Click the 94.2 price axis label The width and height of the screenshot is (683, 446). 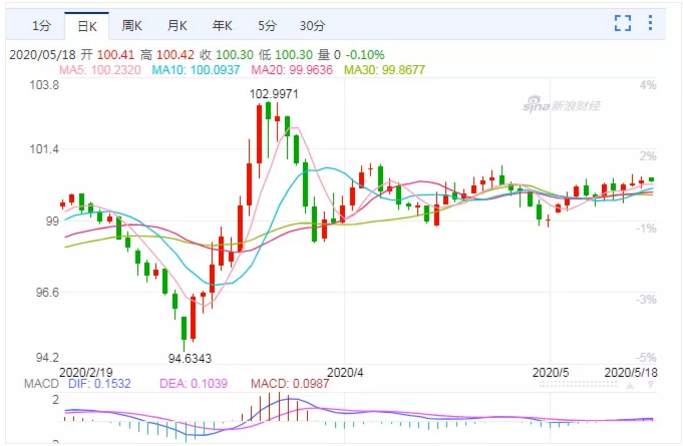[x=47, y=358]
